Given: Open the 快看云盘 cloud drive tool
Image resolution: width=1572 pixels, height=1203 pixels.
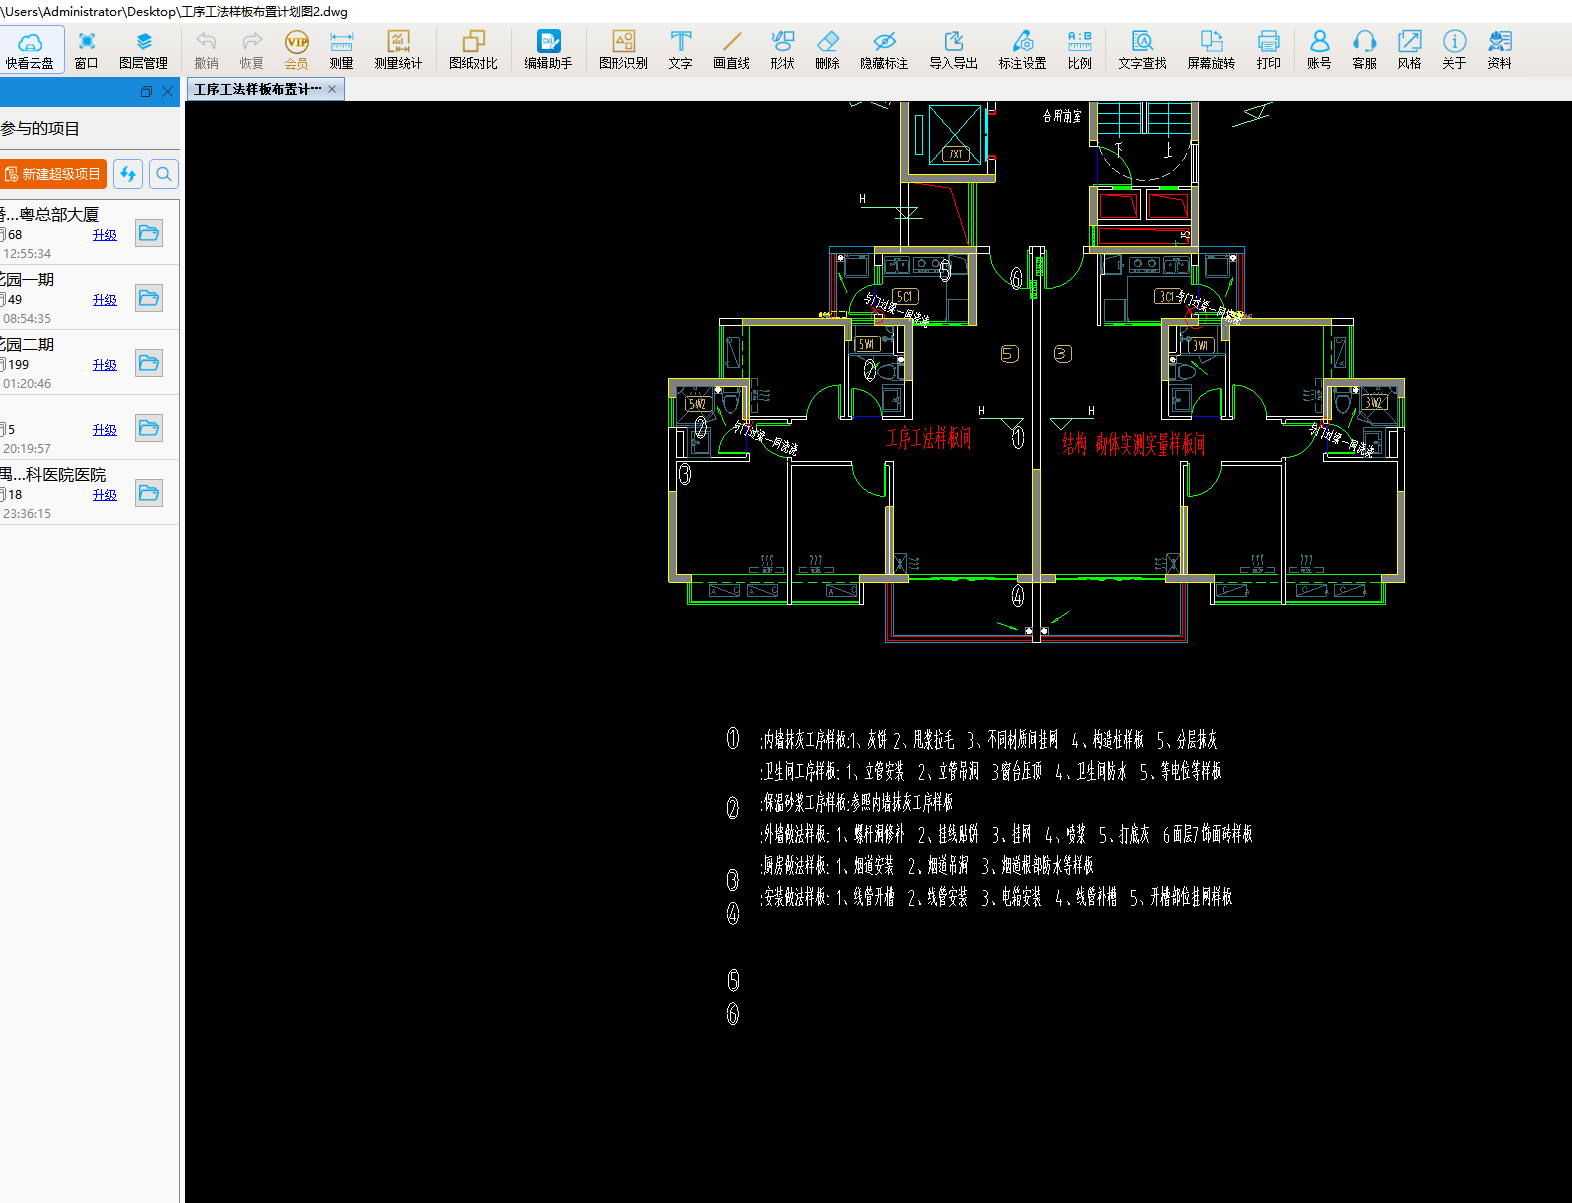Looking at the screenshot, I should (x=30, y=50).
